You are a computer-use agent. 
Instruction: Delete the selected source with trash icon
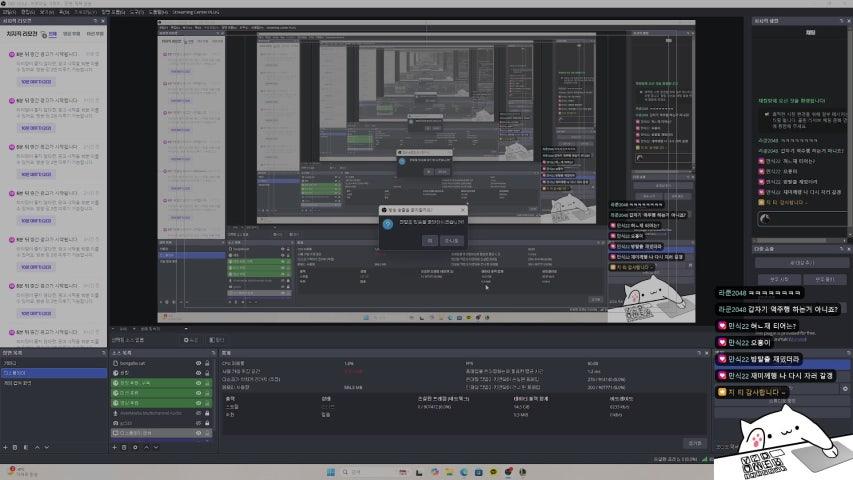point(125,446)
